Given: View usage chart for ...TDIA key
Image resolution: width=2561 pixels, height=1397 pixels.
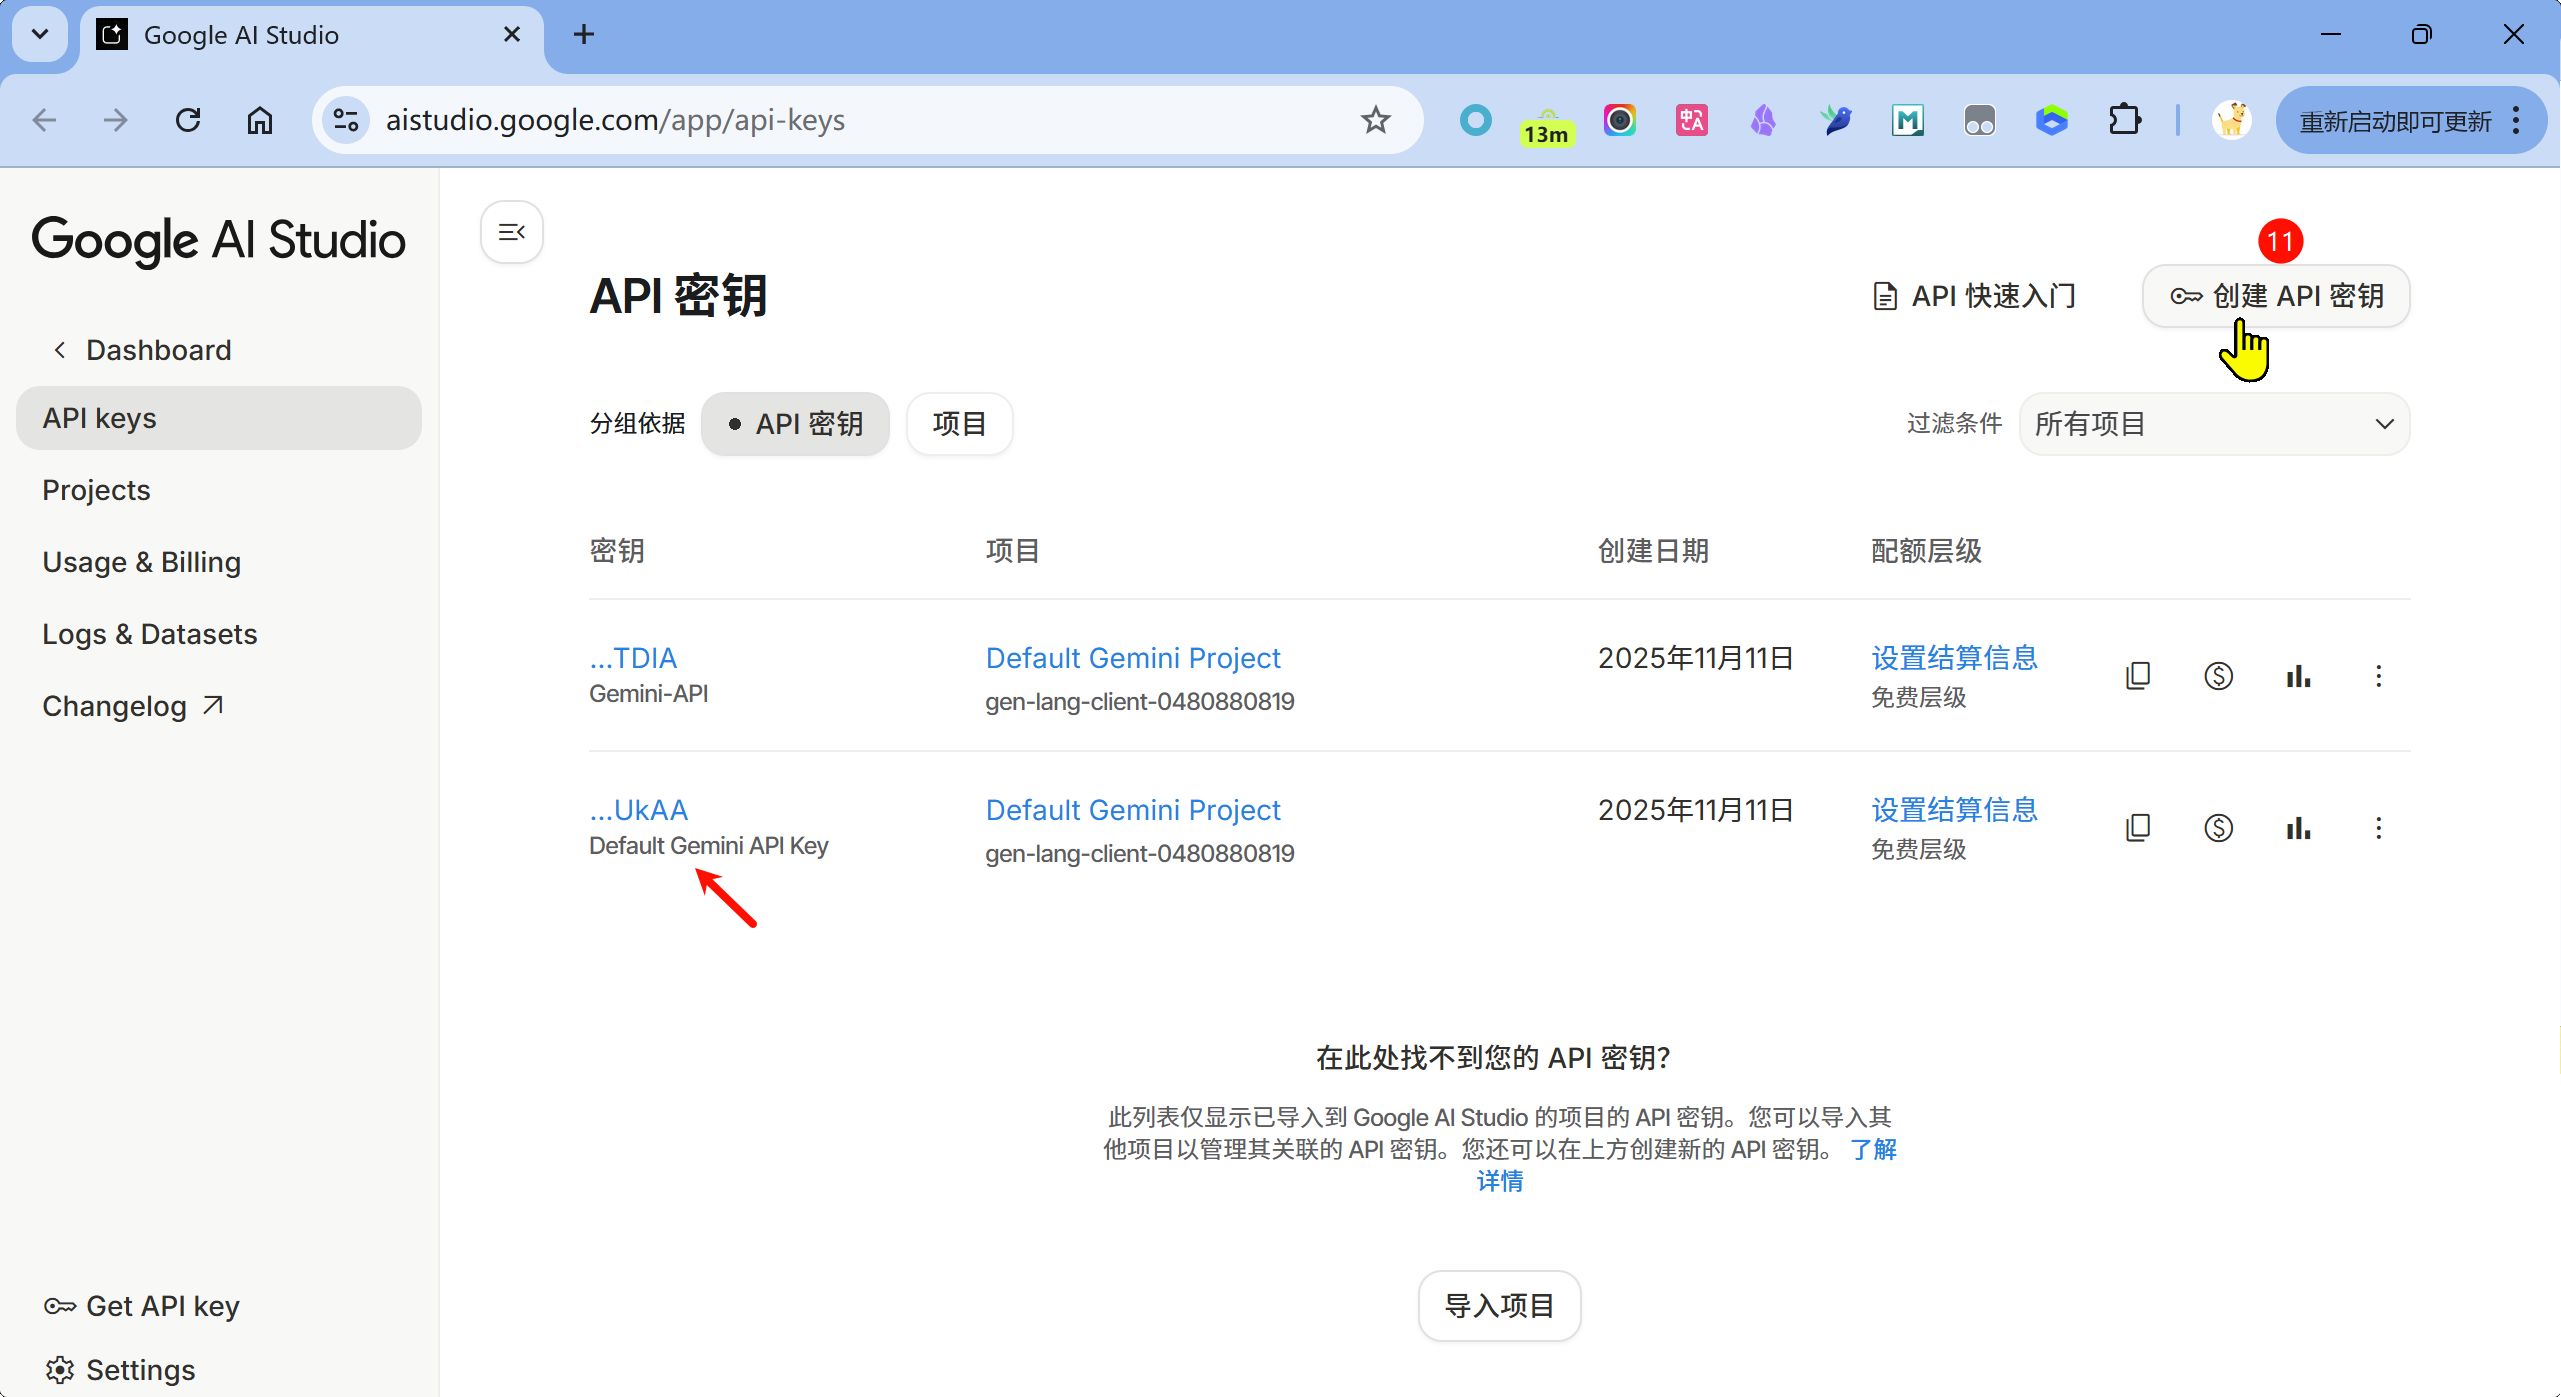Looking at the screenshot, I should tap(2298, 676).
